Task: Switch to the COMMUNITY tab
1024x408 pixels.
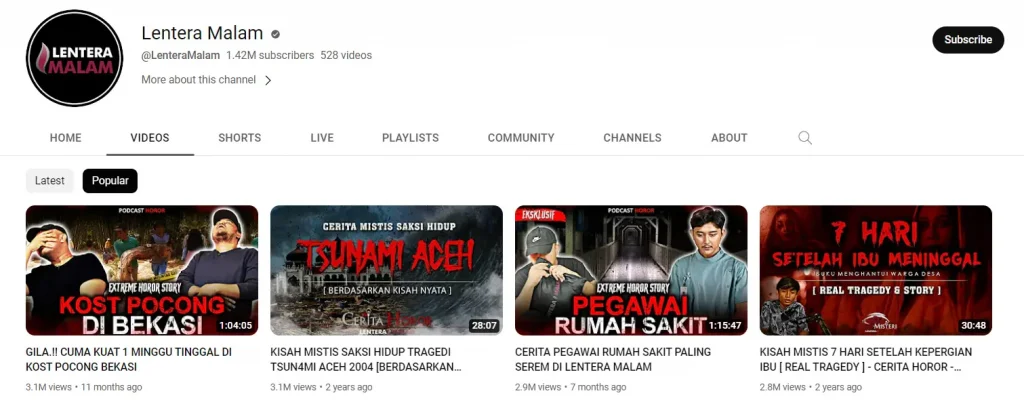Action: pos(520,138)
